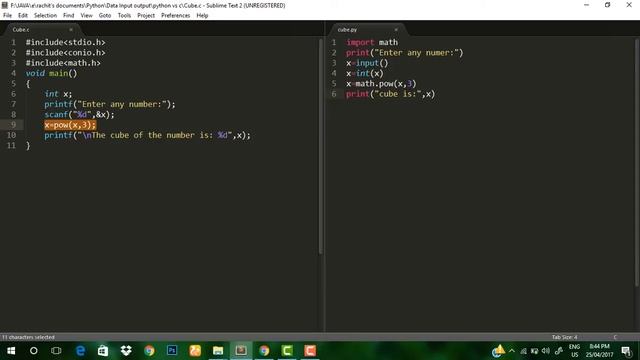Click the ENG US language indicator

click(574, 351)
